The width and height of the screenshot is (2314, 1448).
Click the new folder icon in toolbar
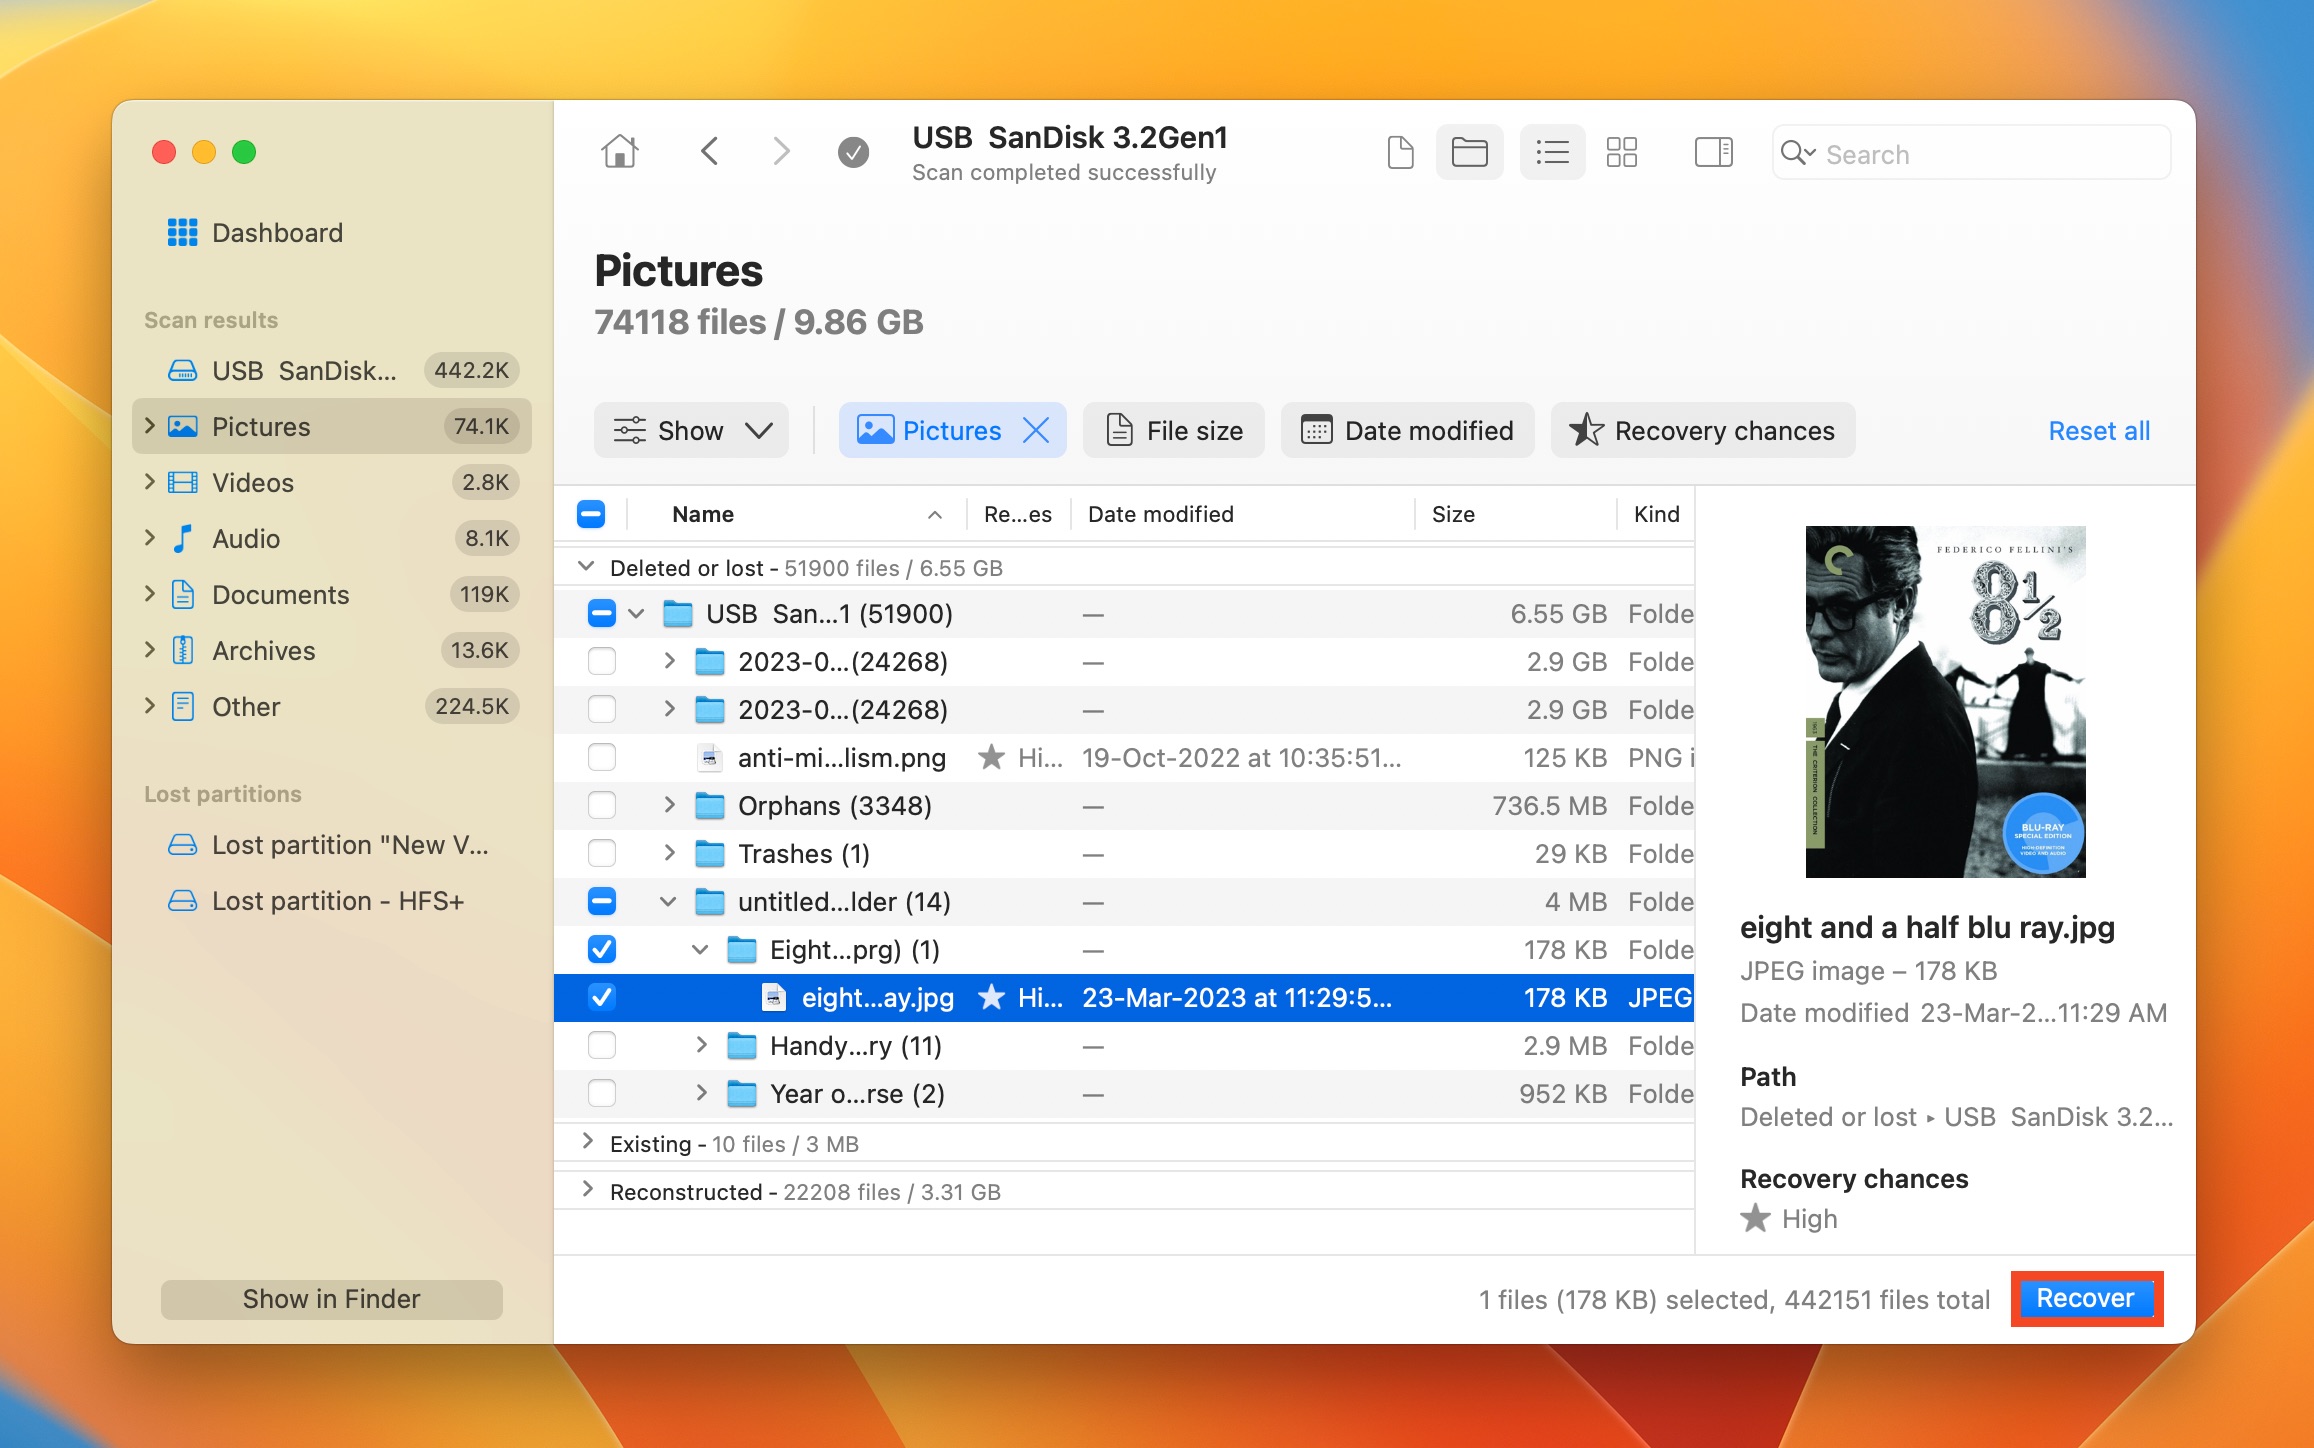[1468, 152]
